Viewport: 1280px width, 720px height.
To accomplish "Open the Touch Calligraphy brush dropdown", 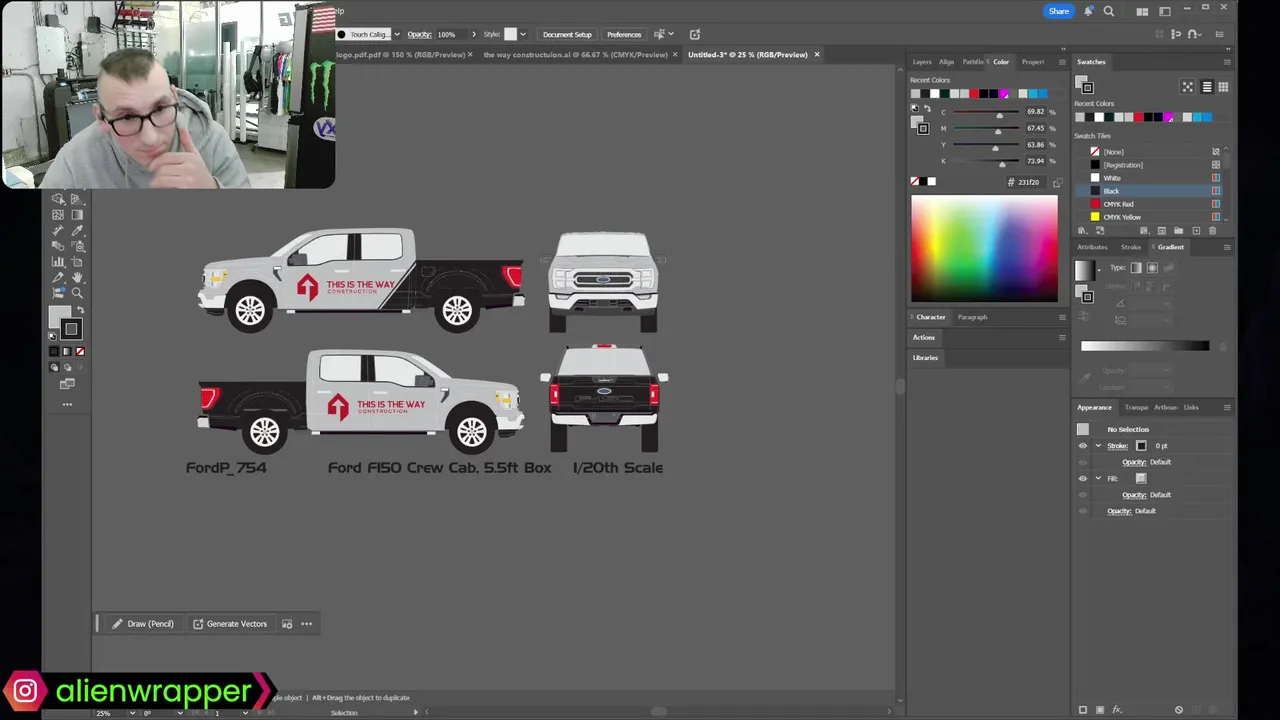I will click(x=397, y=34).
